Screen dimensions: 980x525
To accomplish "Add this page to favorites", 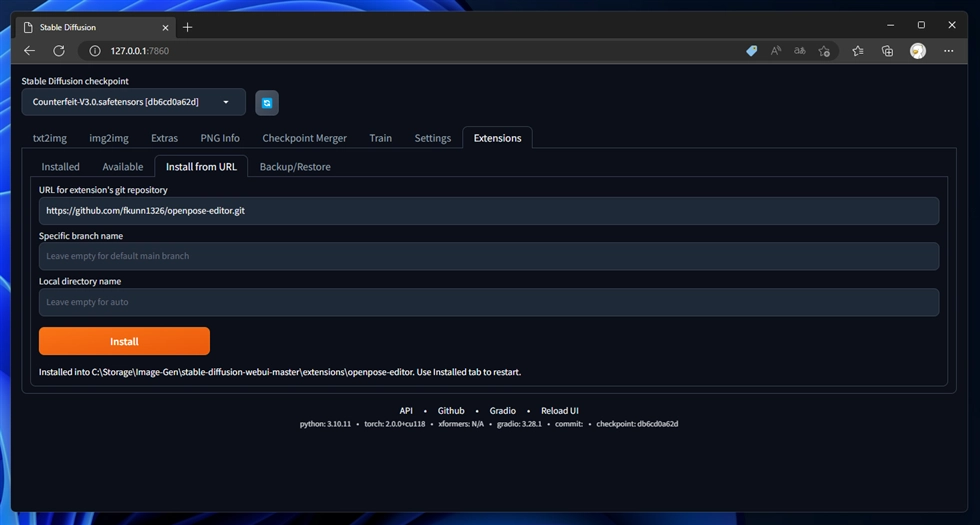I will coord(824,51).
